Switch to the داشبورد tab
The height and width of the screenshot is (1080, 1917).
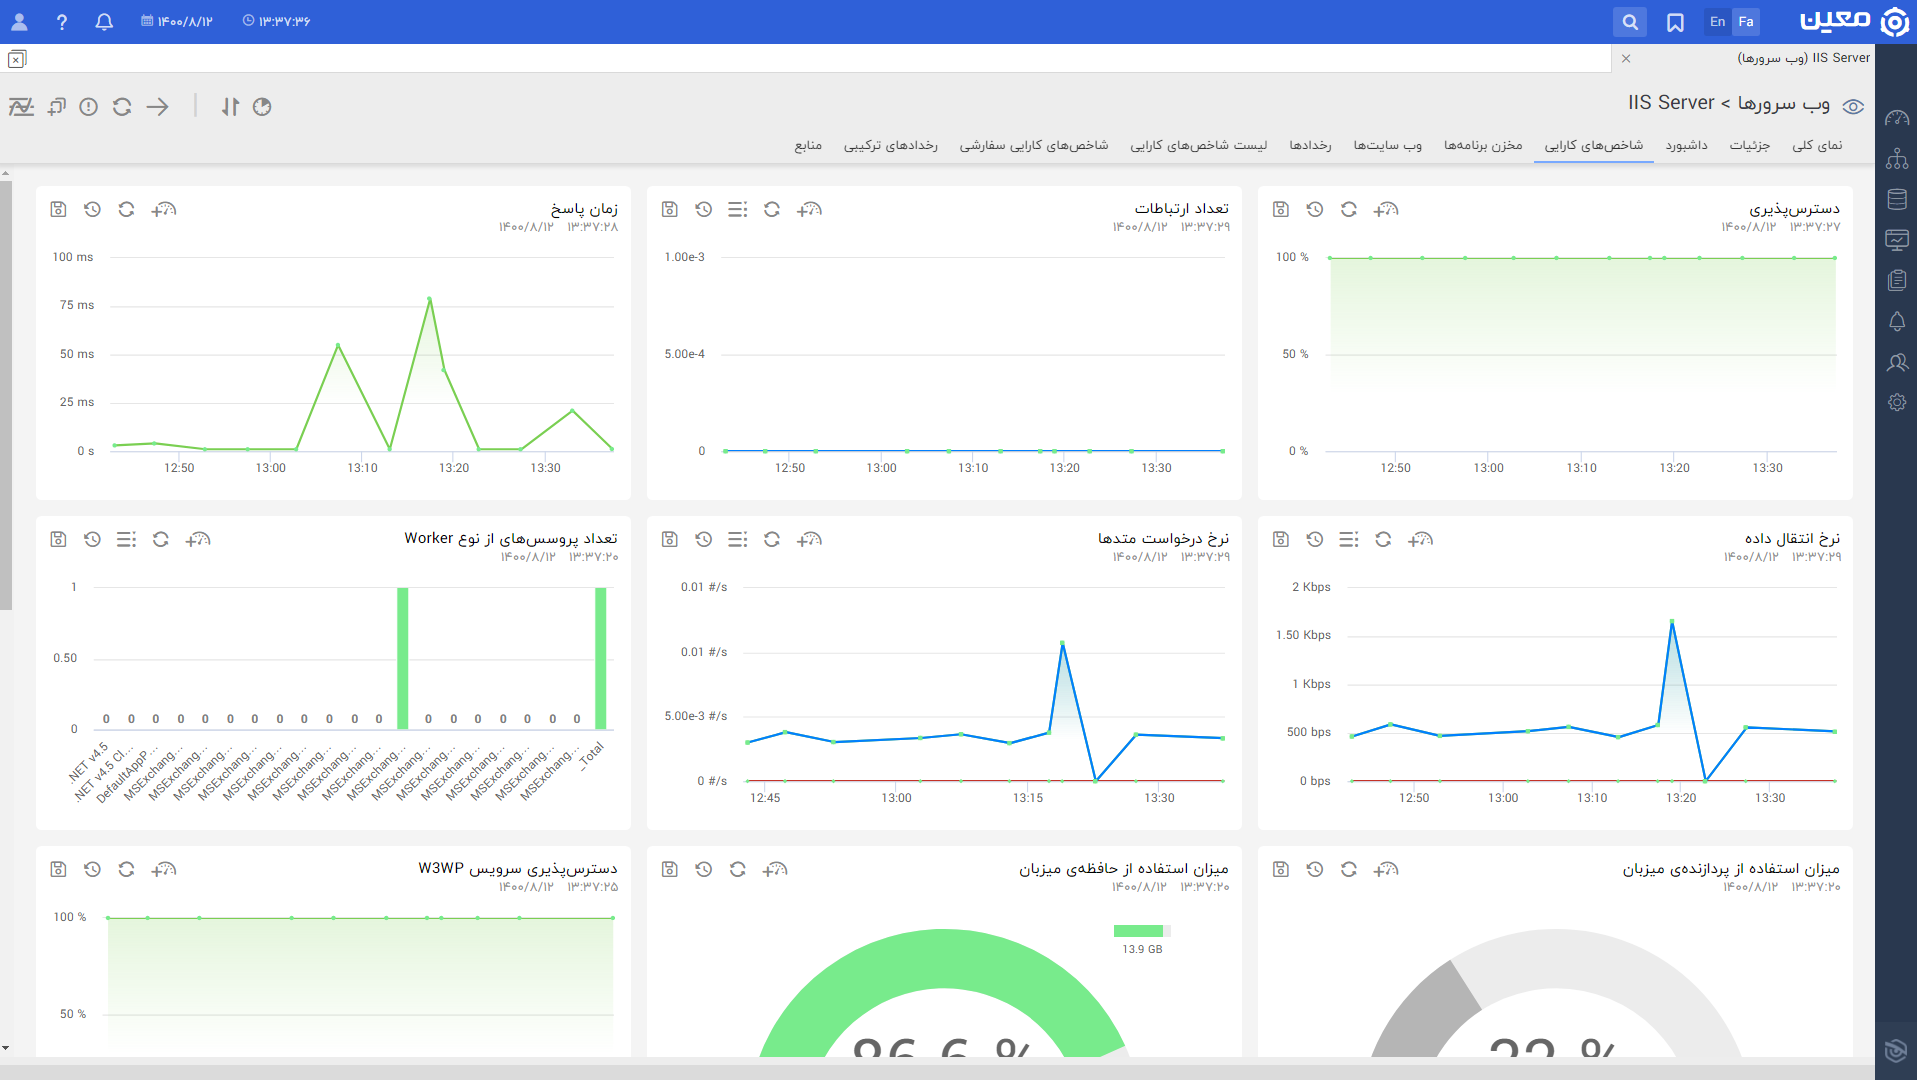click(1687, 145)
